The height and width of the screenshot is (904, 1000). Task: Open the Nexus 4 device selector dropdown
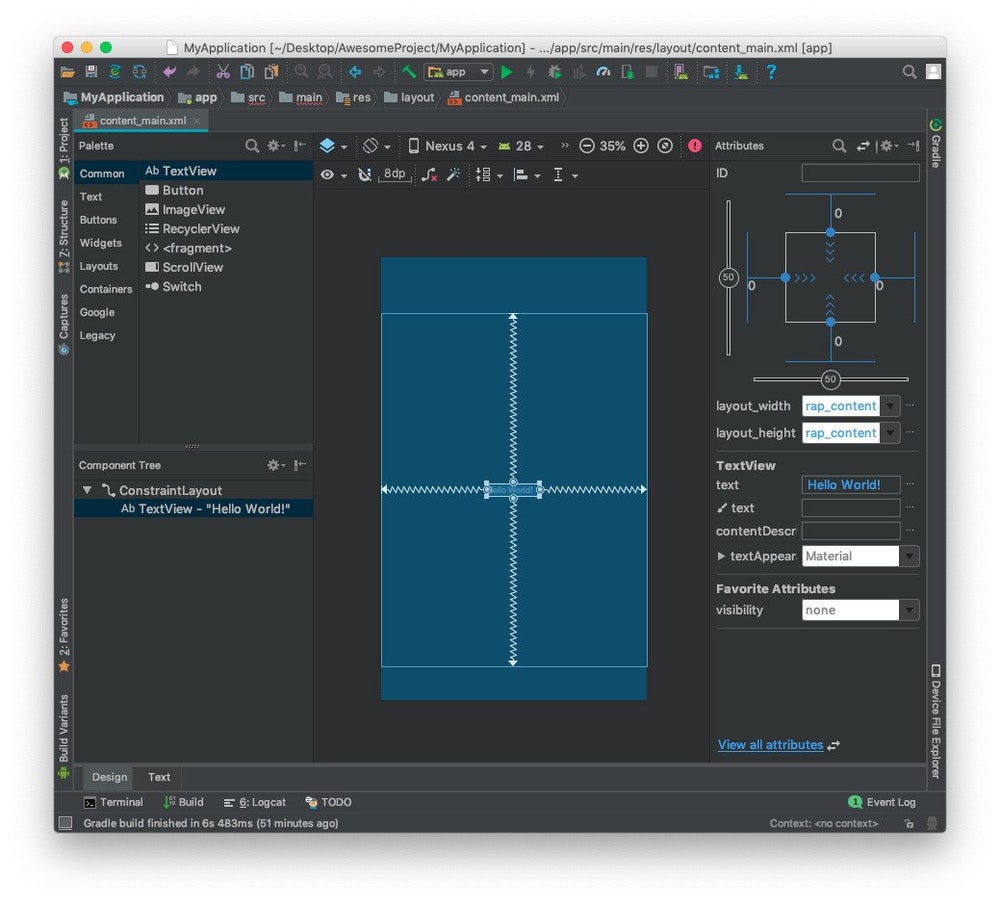coord(446,146)
